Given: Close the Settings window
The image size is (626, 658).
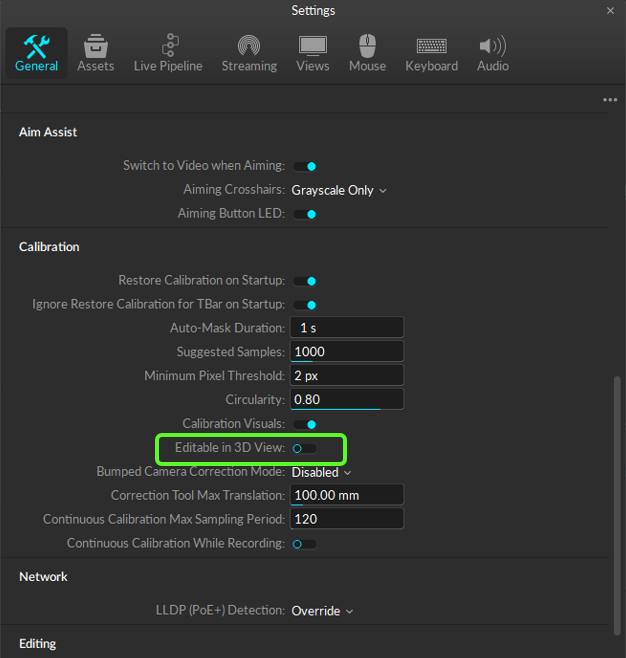Looking at the screenshot, I should (x=610, y=10).
